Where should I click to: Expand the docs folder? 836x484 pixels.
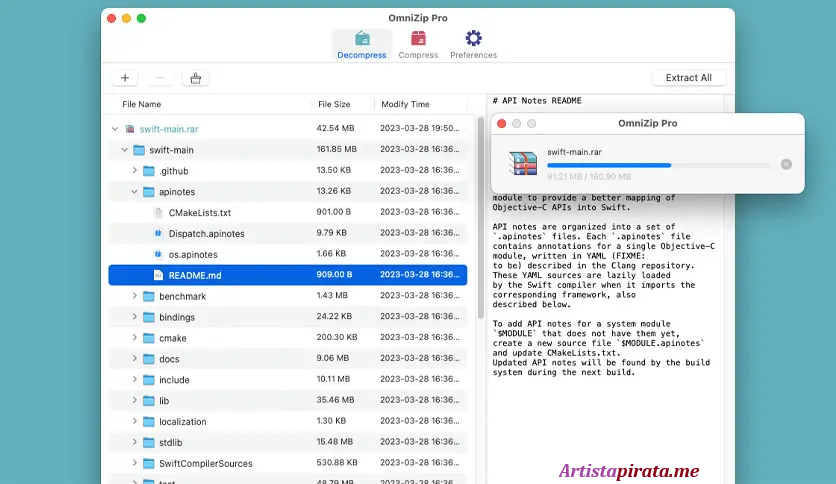point(134,358)
